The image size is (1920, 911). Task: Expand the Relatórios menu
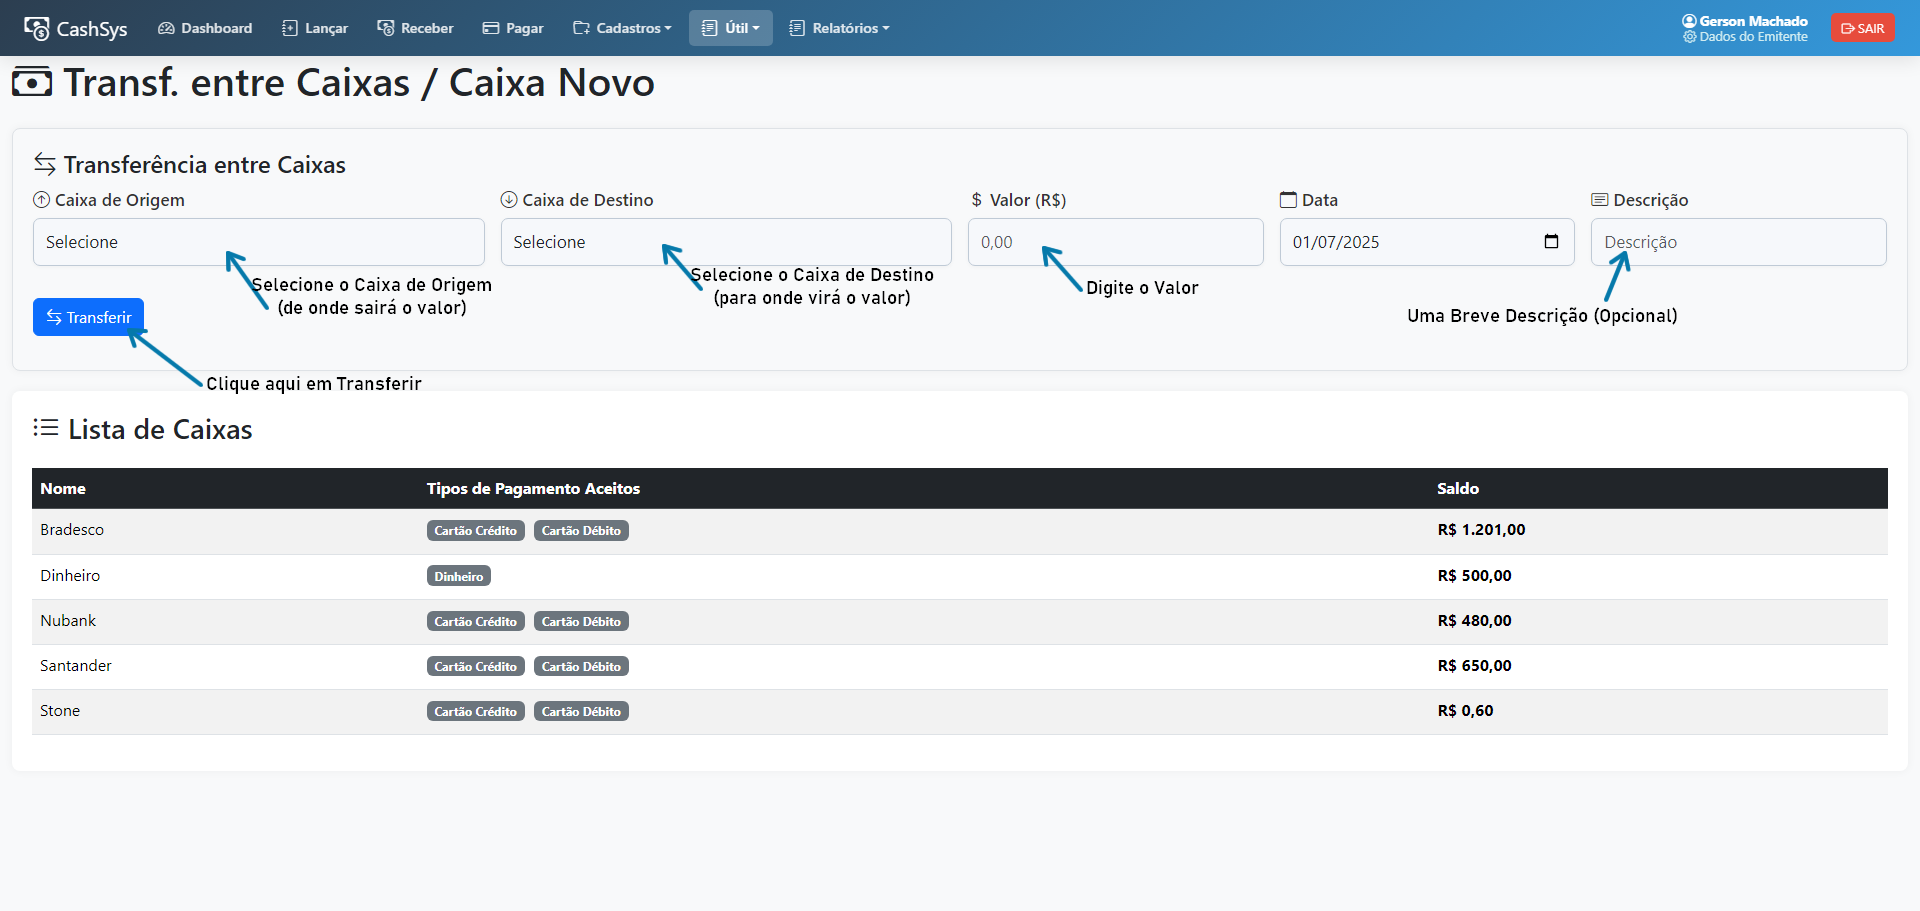click(x=839, y=29)
